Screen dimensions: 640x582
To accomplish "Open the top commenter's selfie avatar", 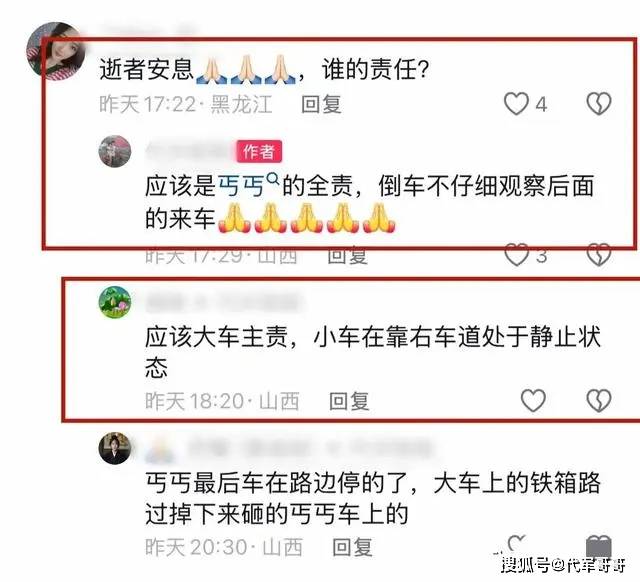I will 55,51.
